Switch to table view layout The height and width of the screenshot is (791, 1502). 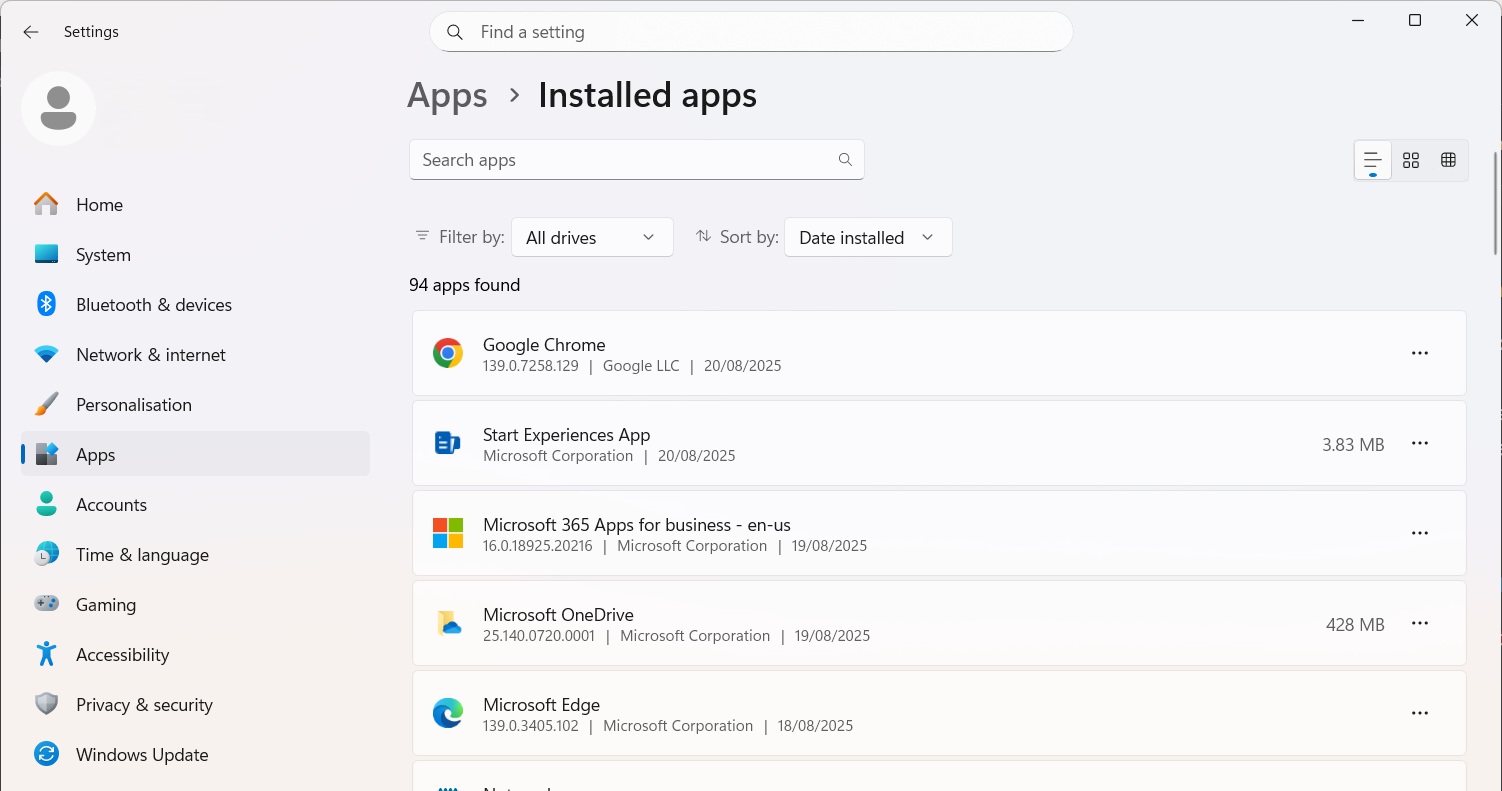click(1448, 160)
